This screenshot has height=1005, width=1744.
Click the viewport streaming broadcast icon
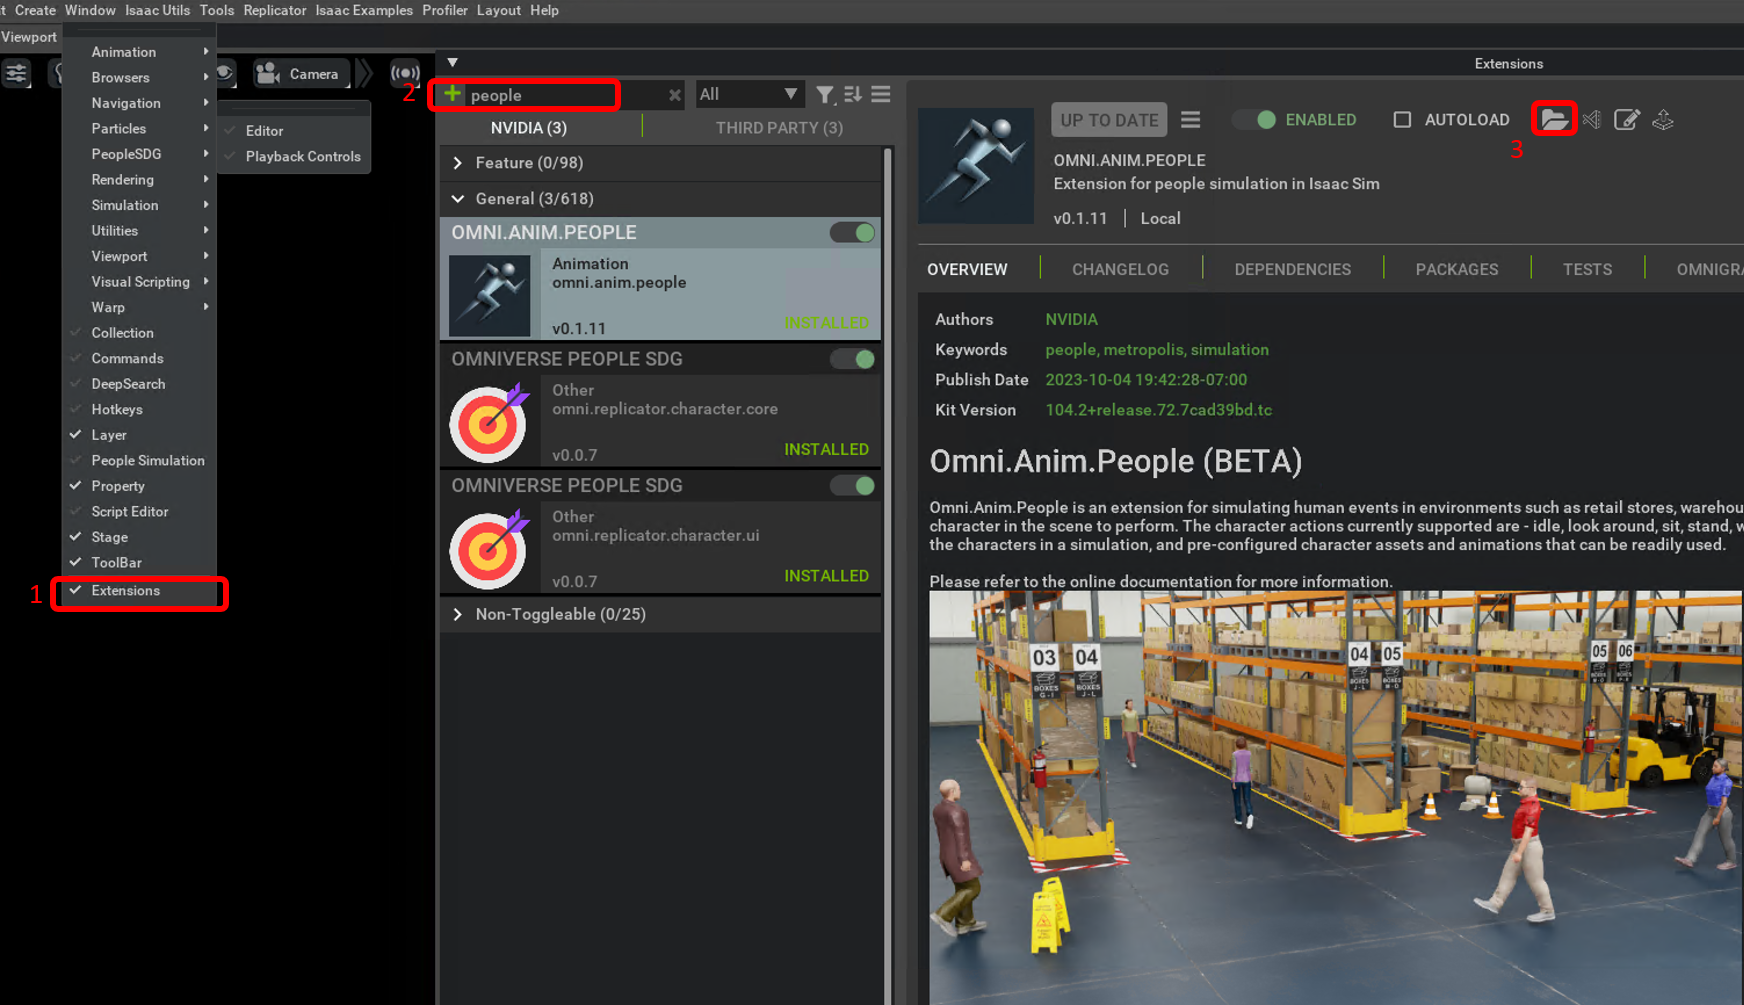(x=405, y=73)
